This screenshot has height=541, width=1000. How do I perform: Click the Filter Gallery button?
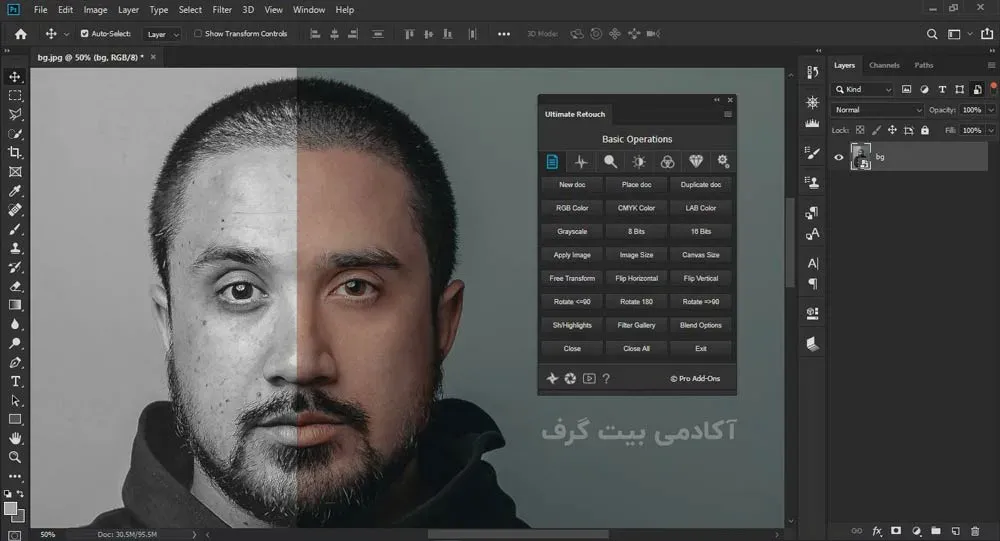(636, 325)
